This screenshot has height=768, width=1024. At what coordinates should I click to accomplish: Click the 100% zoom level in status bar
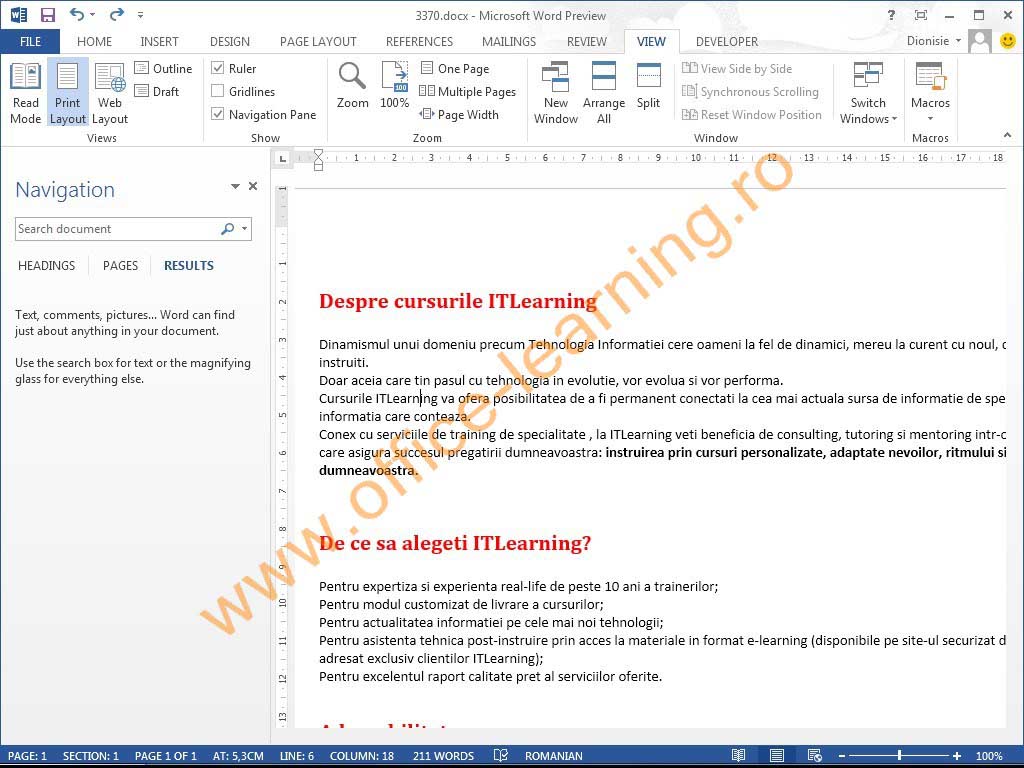click(x=989, y=756)
